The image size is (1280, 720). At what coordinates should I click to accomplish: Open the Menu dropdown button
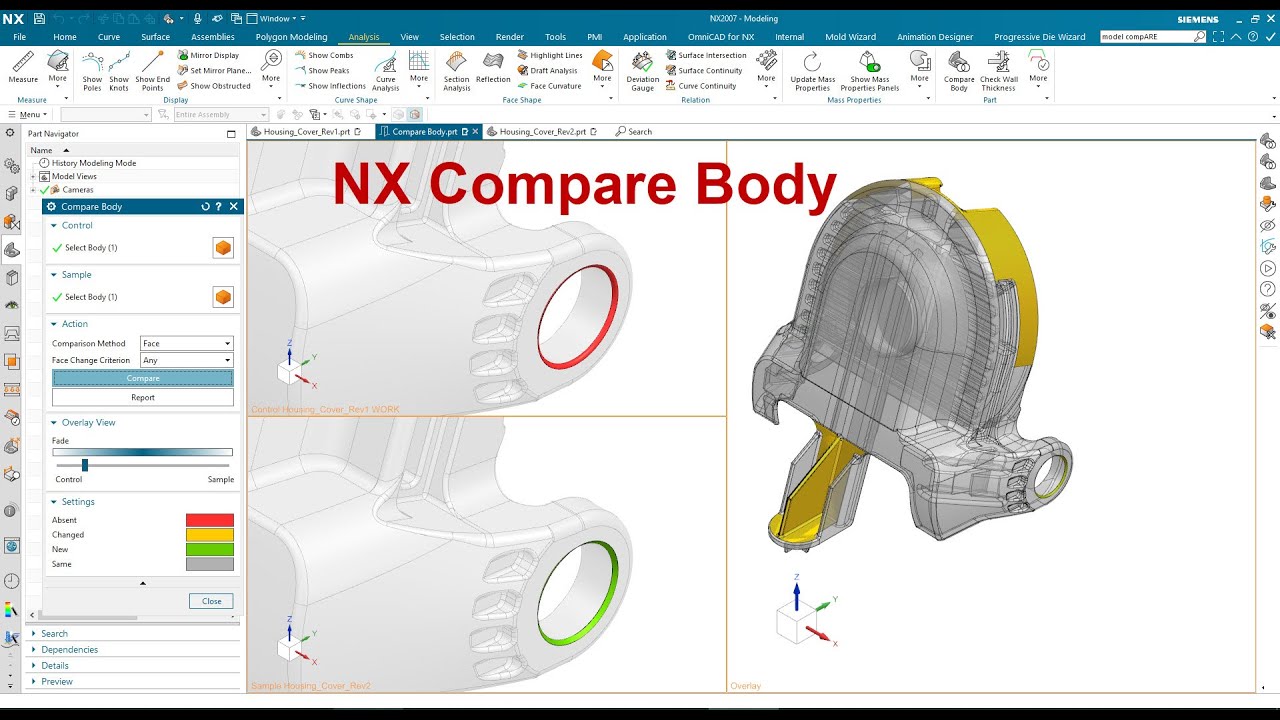point(26,115)
